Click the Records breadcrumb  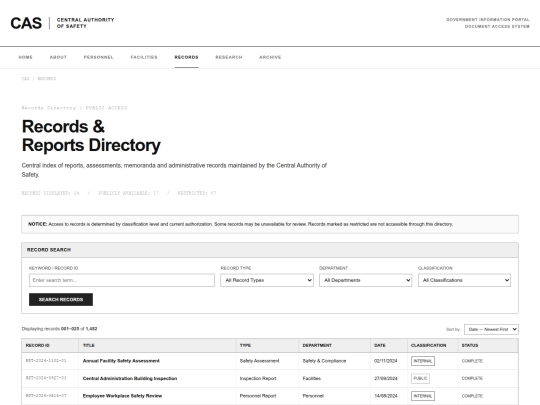46,79
